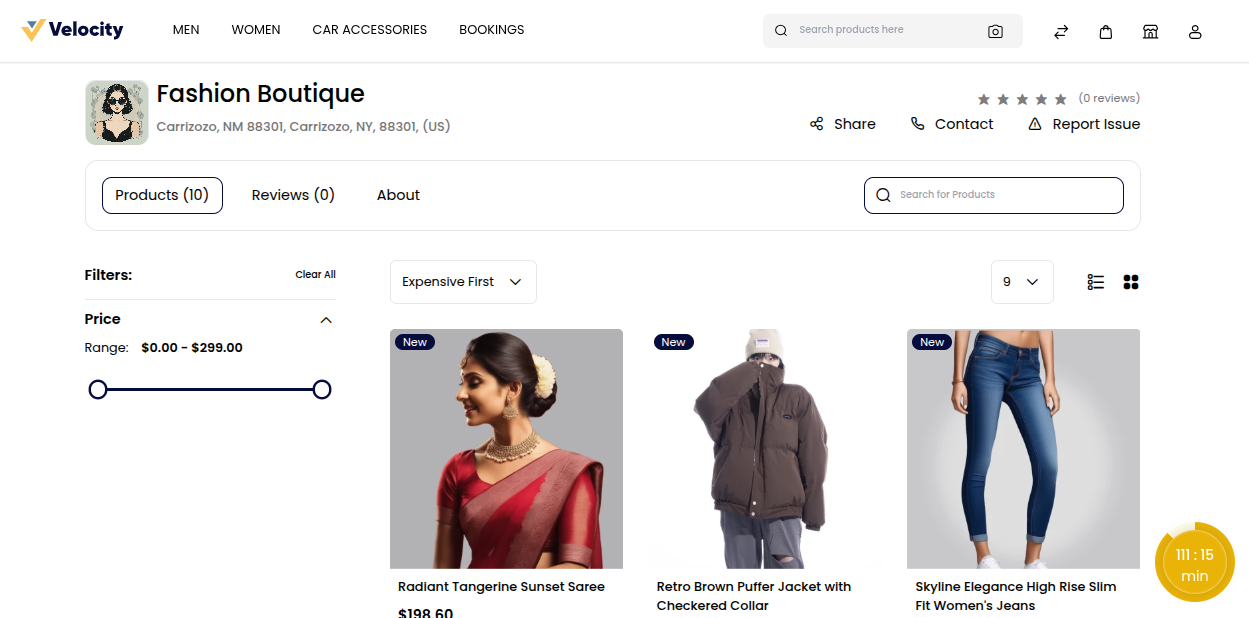Click the compare products arrows icon
Screen dimensions: 1249x618
(x=1061, y=32)
